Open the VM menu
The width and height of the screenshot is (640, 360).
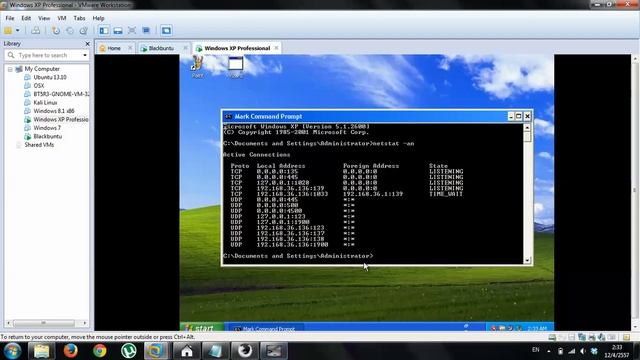pyautogui.click(x=62, y=18)
